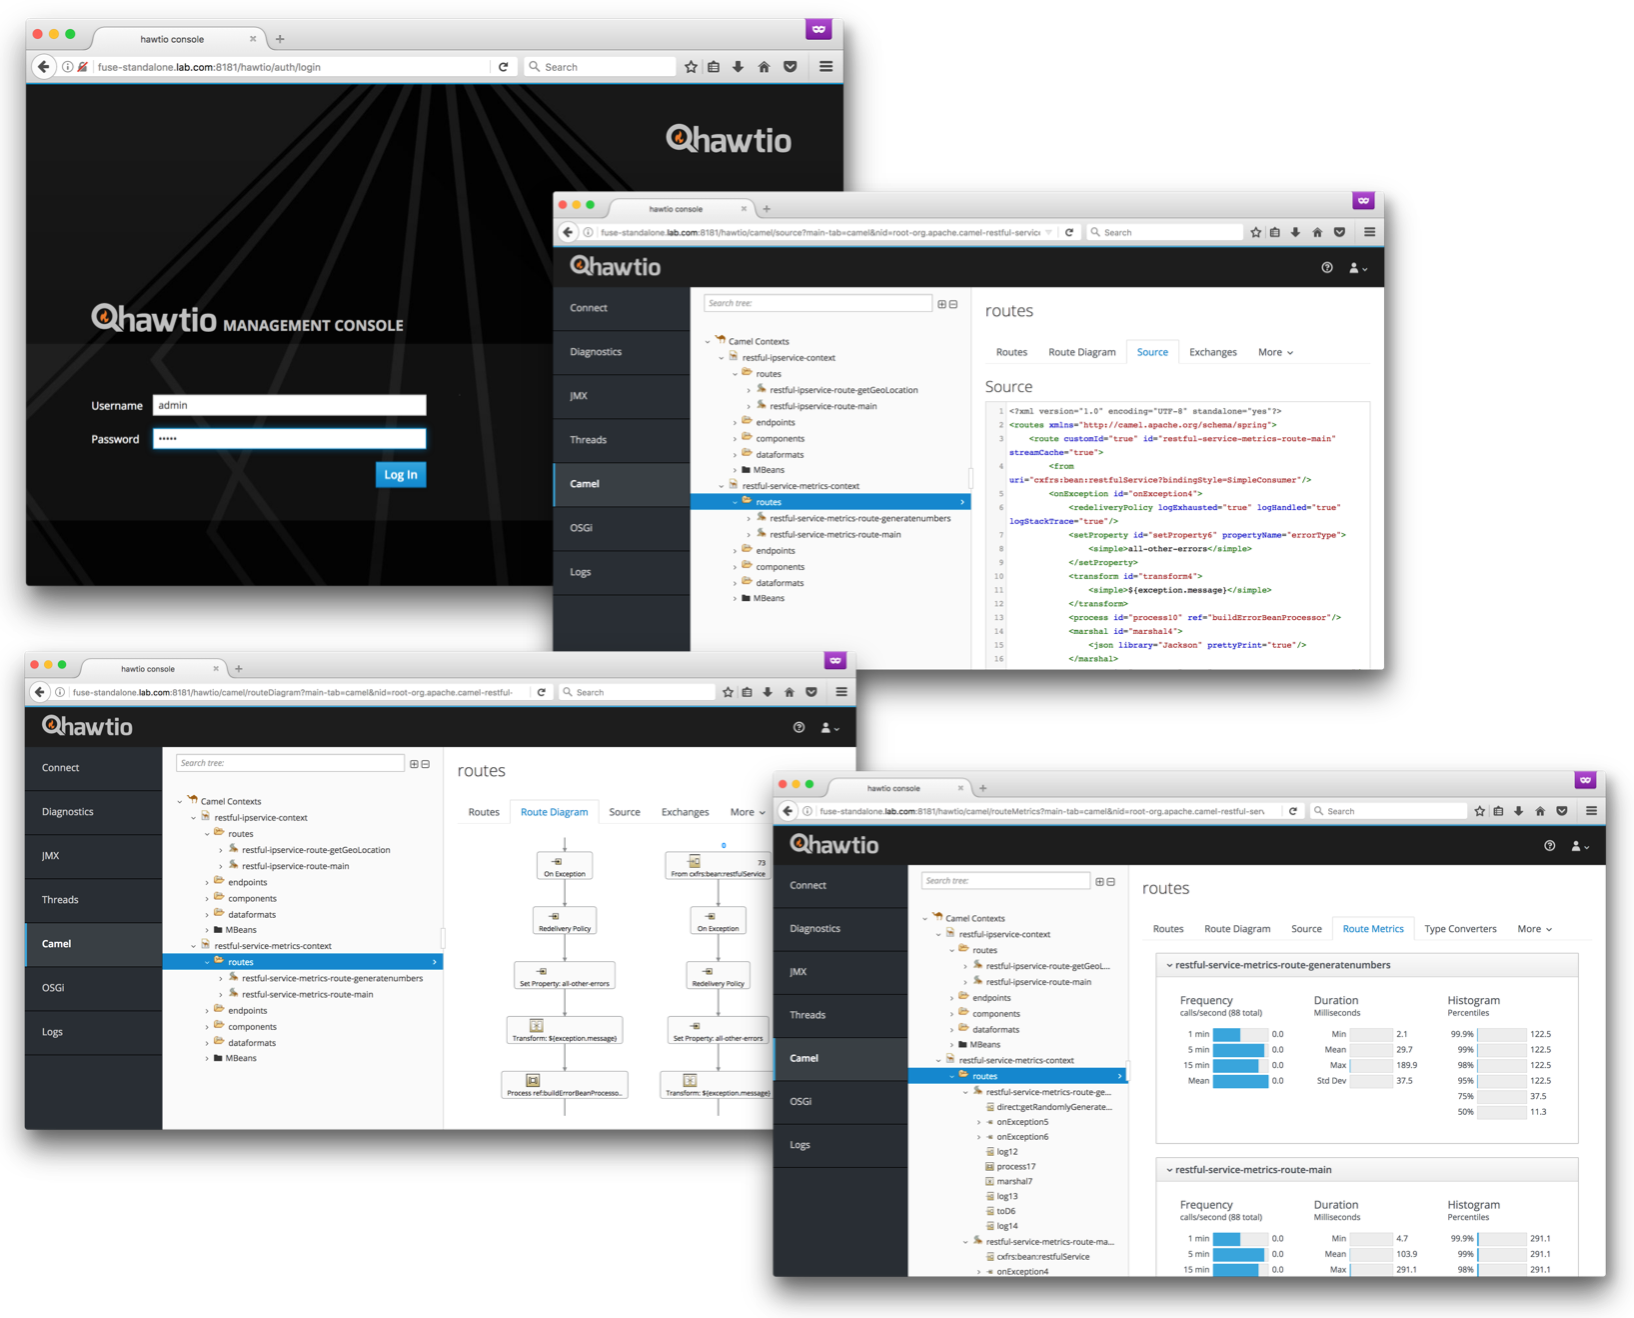The image size is (1634, 1318).
Task: Open hamburger menu in Metrics browser window
Action: coord(1591,811)
